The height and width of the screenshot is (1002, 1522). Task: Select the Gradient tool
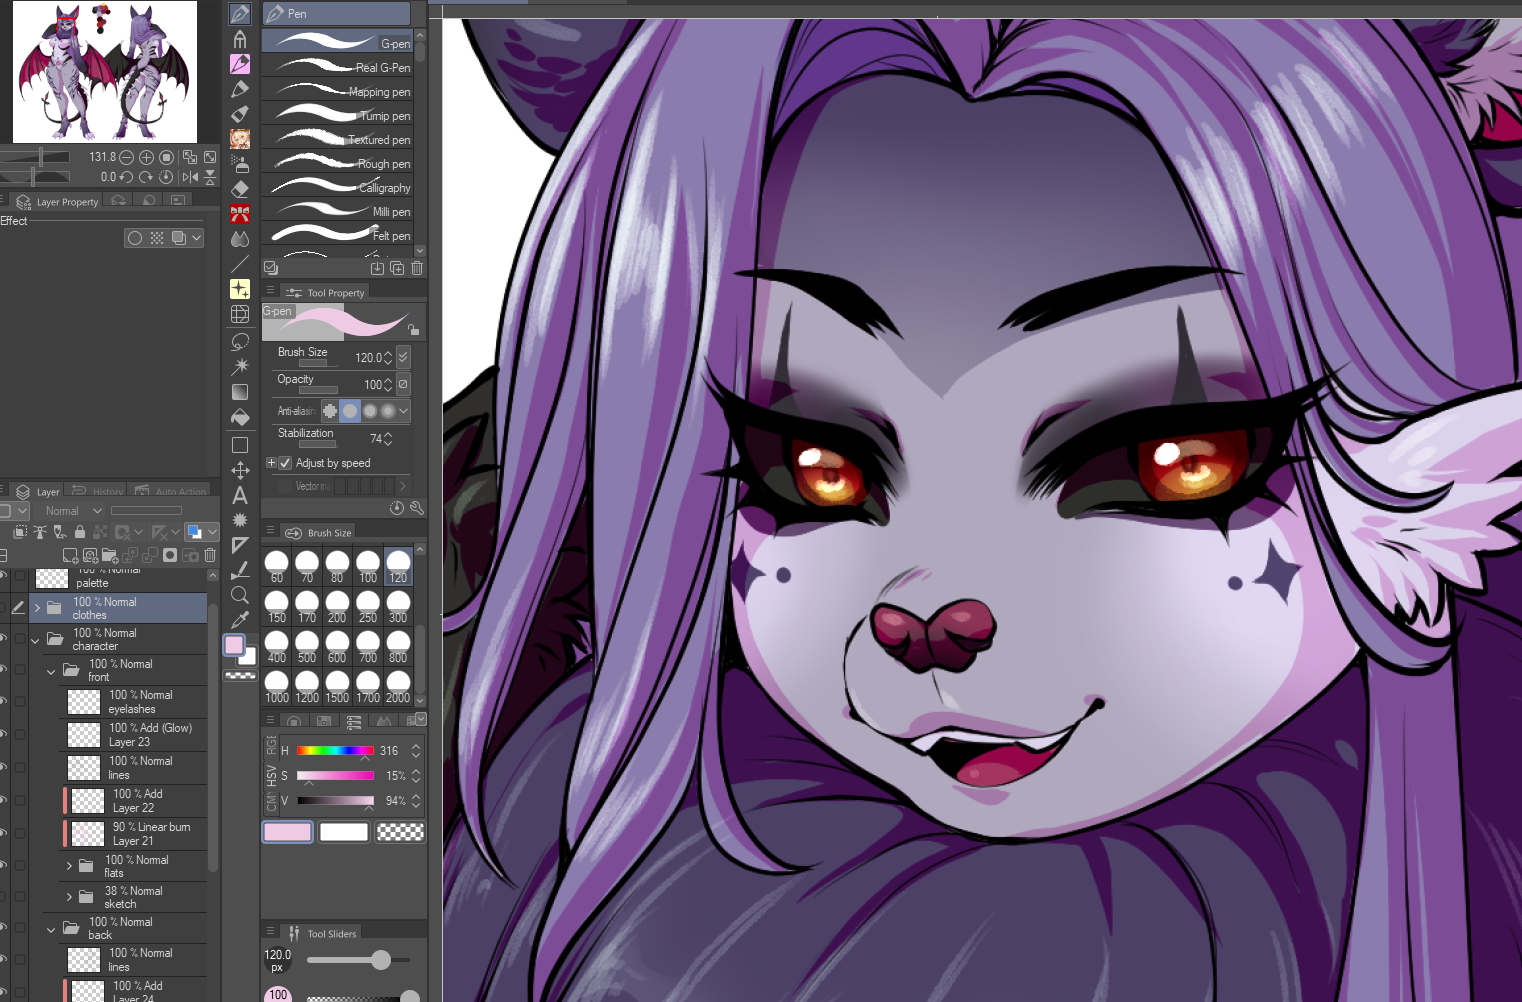pos(240,392)
